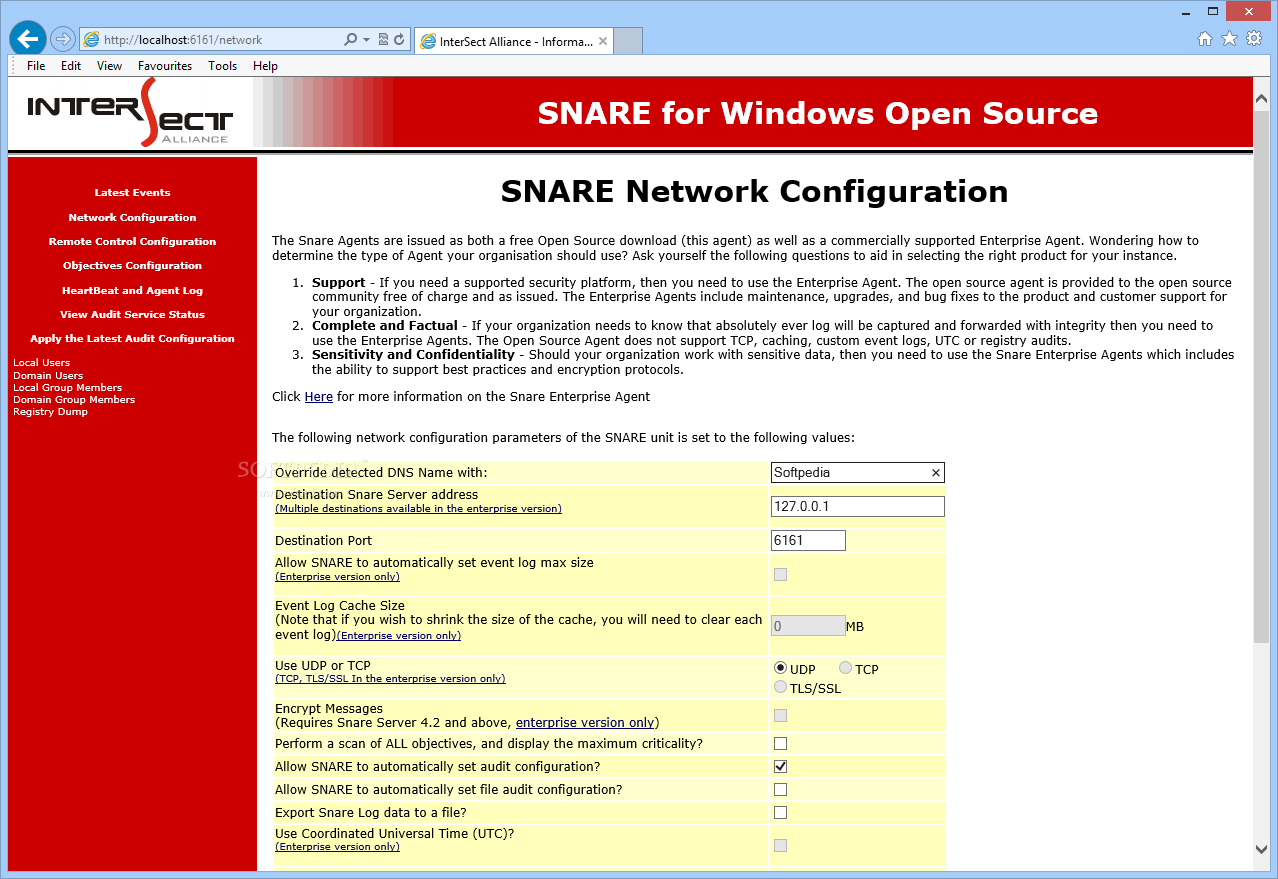Click the Encrypt Messages checkbox
This screenshot has width=1278, height=879.
[x=780, y=715]
